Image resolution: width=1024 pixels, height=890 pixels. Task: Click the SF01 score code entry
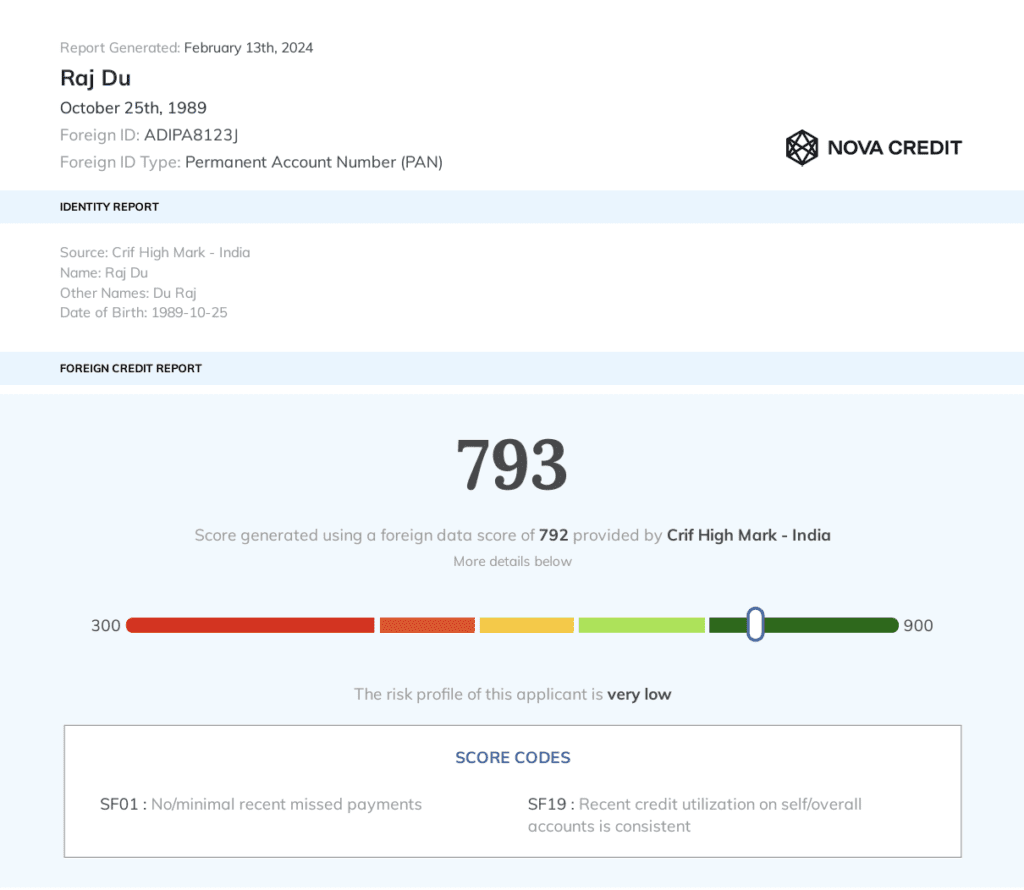[x=261, y=804]
